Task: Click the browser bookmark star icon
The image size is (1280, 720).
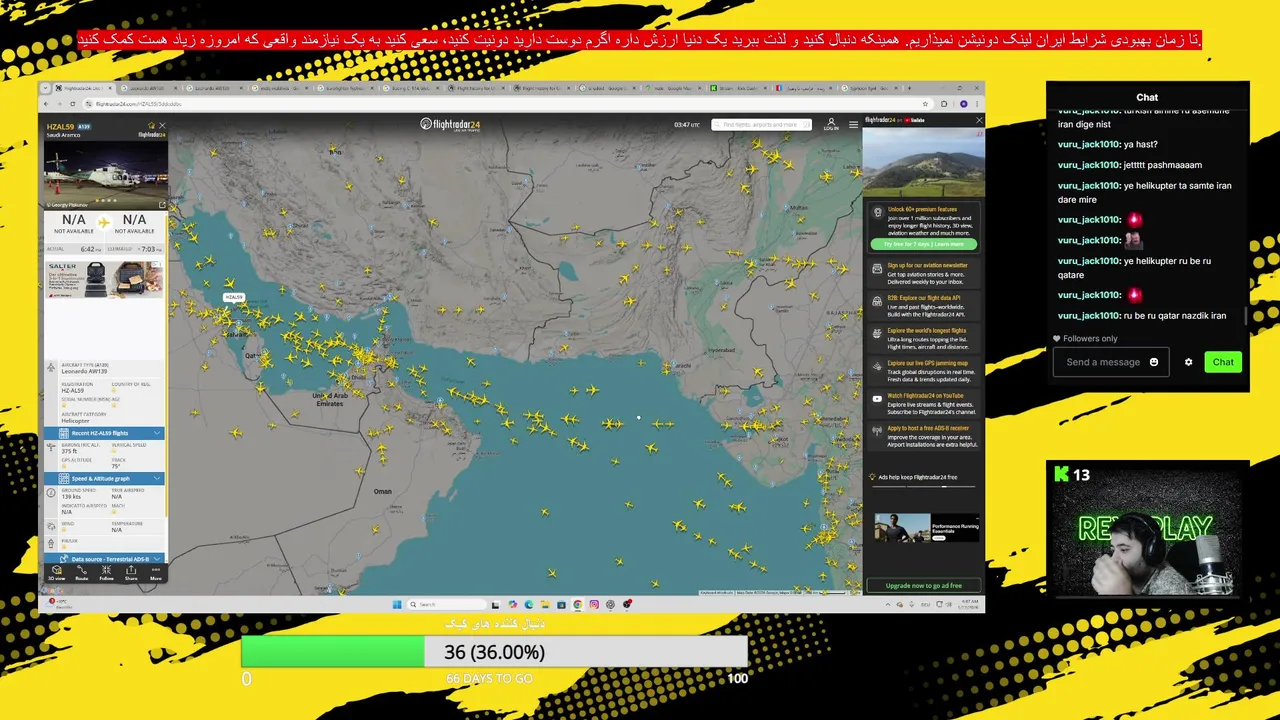Action: (925, 104)
